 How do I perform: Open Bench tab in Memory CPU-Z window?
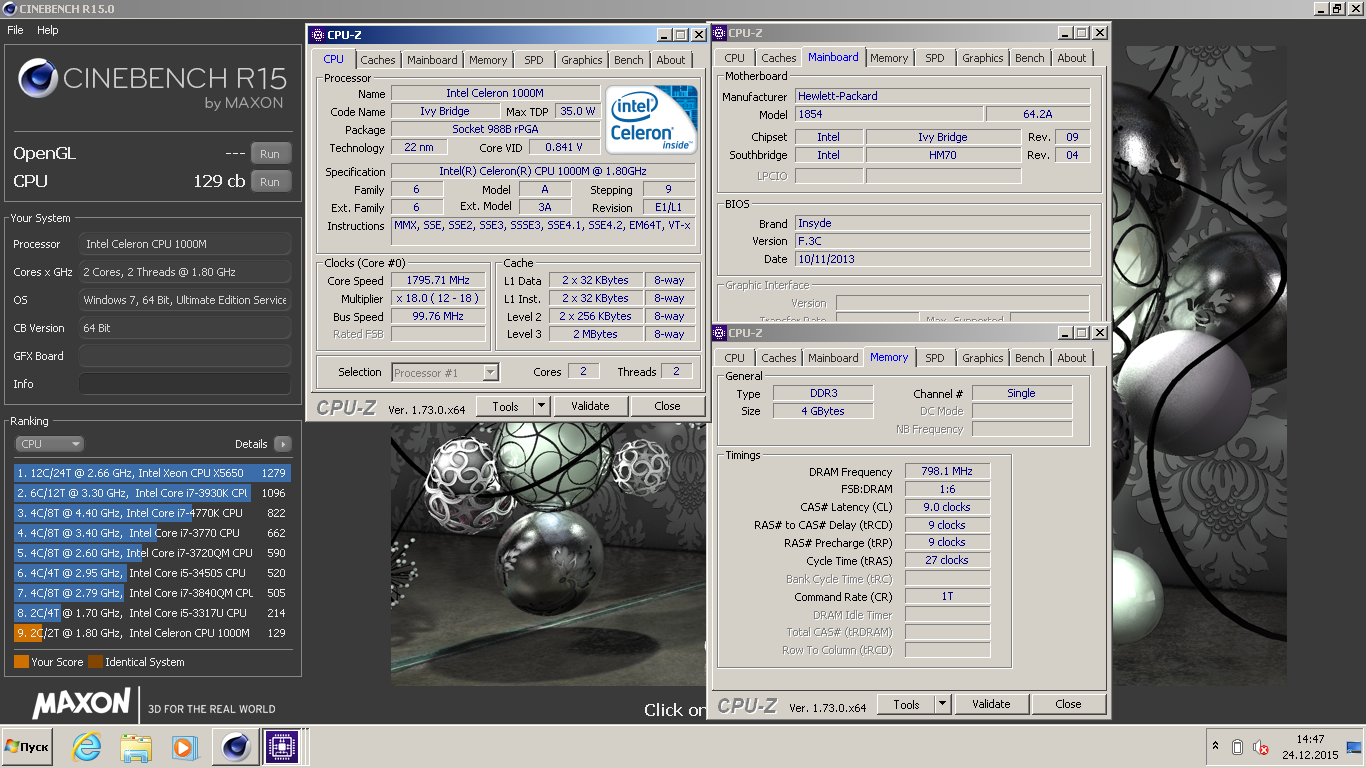click(x=1030, y=358)
